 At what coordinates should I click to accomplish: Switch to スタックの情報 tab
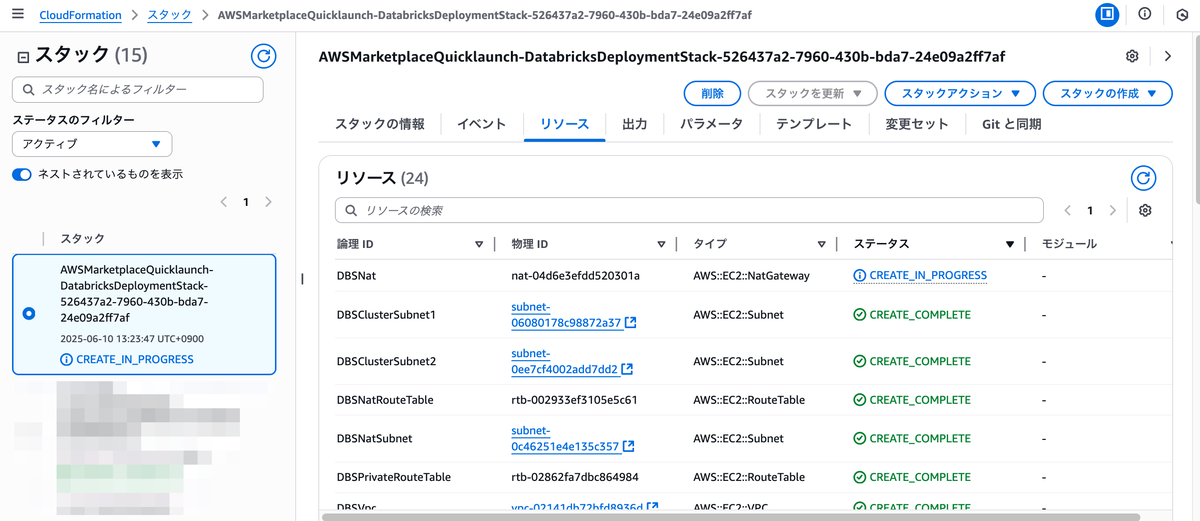point(380,124)
